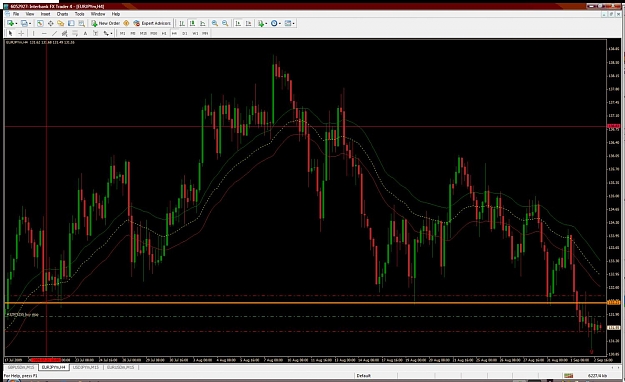Open the Navigator panel icon
625x382 pixels.
pyautogui.click(x=61, y=23)
